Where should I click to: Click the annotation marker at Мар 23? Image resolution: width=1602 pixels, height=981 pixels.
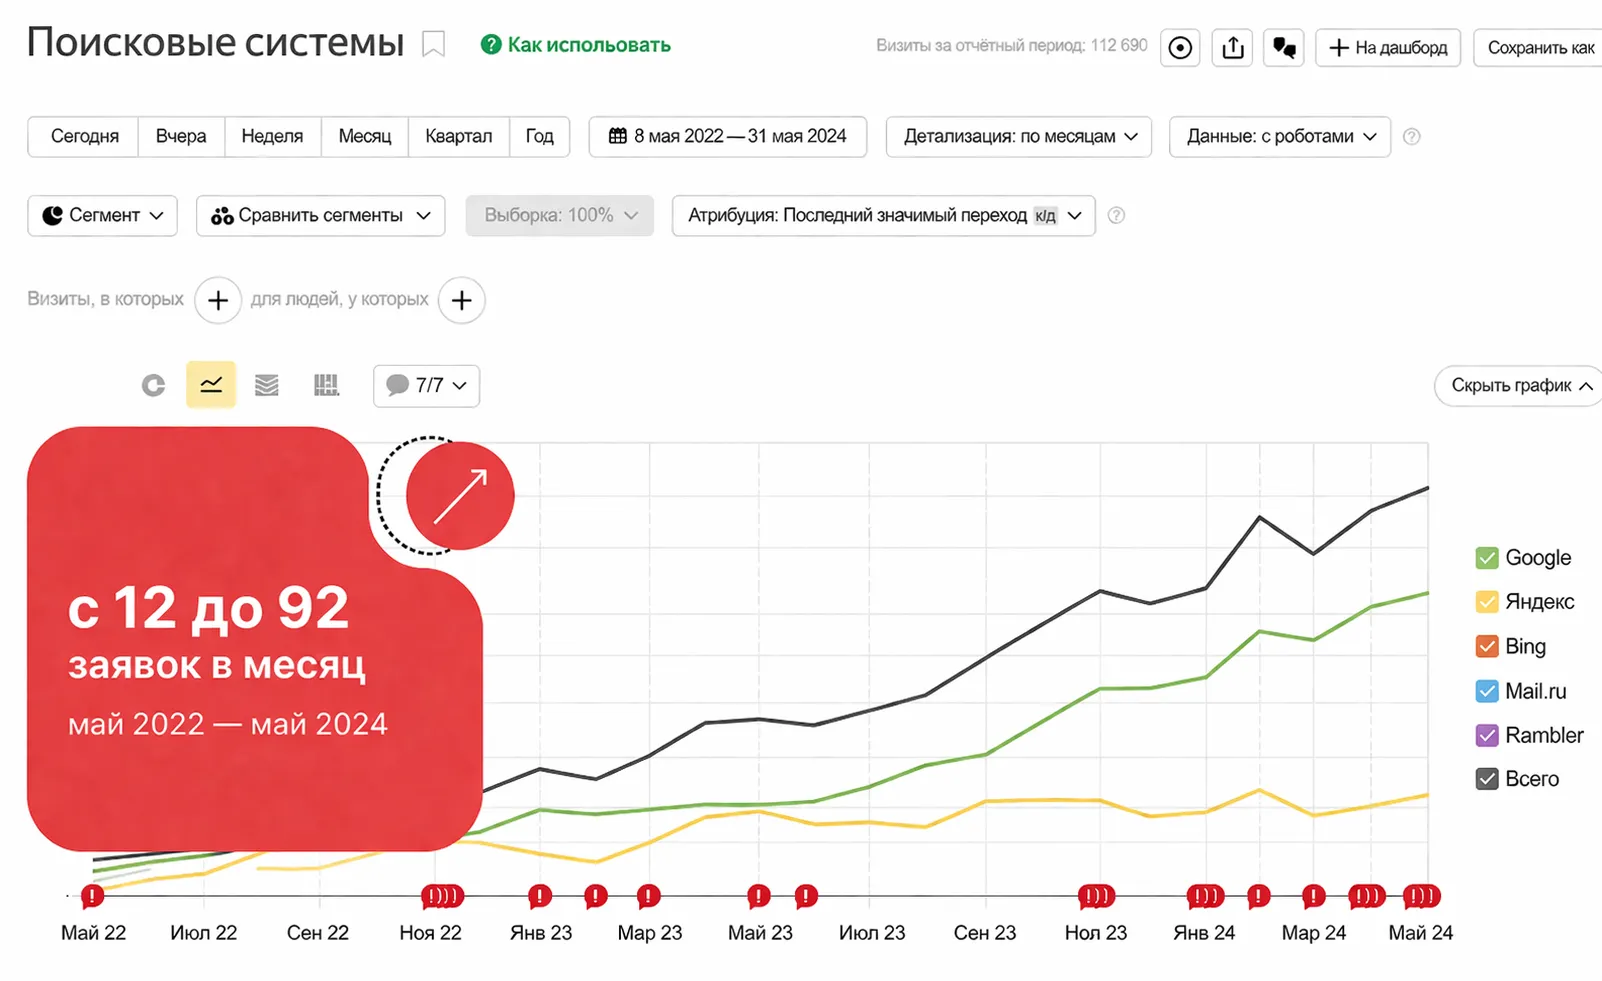(648, 896)
